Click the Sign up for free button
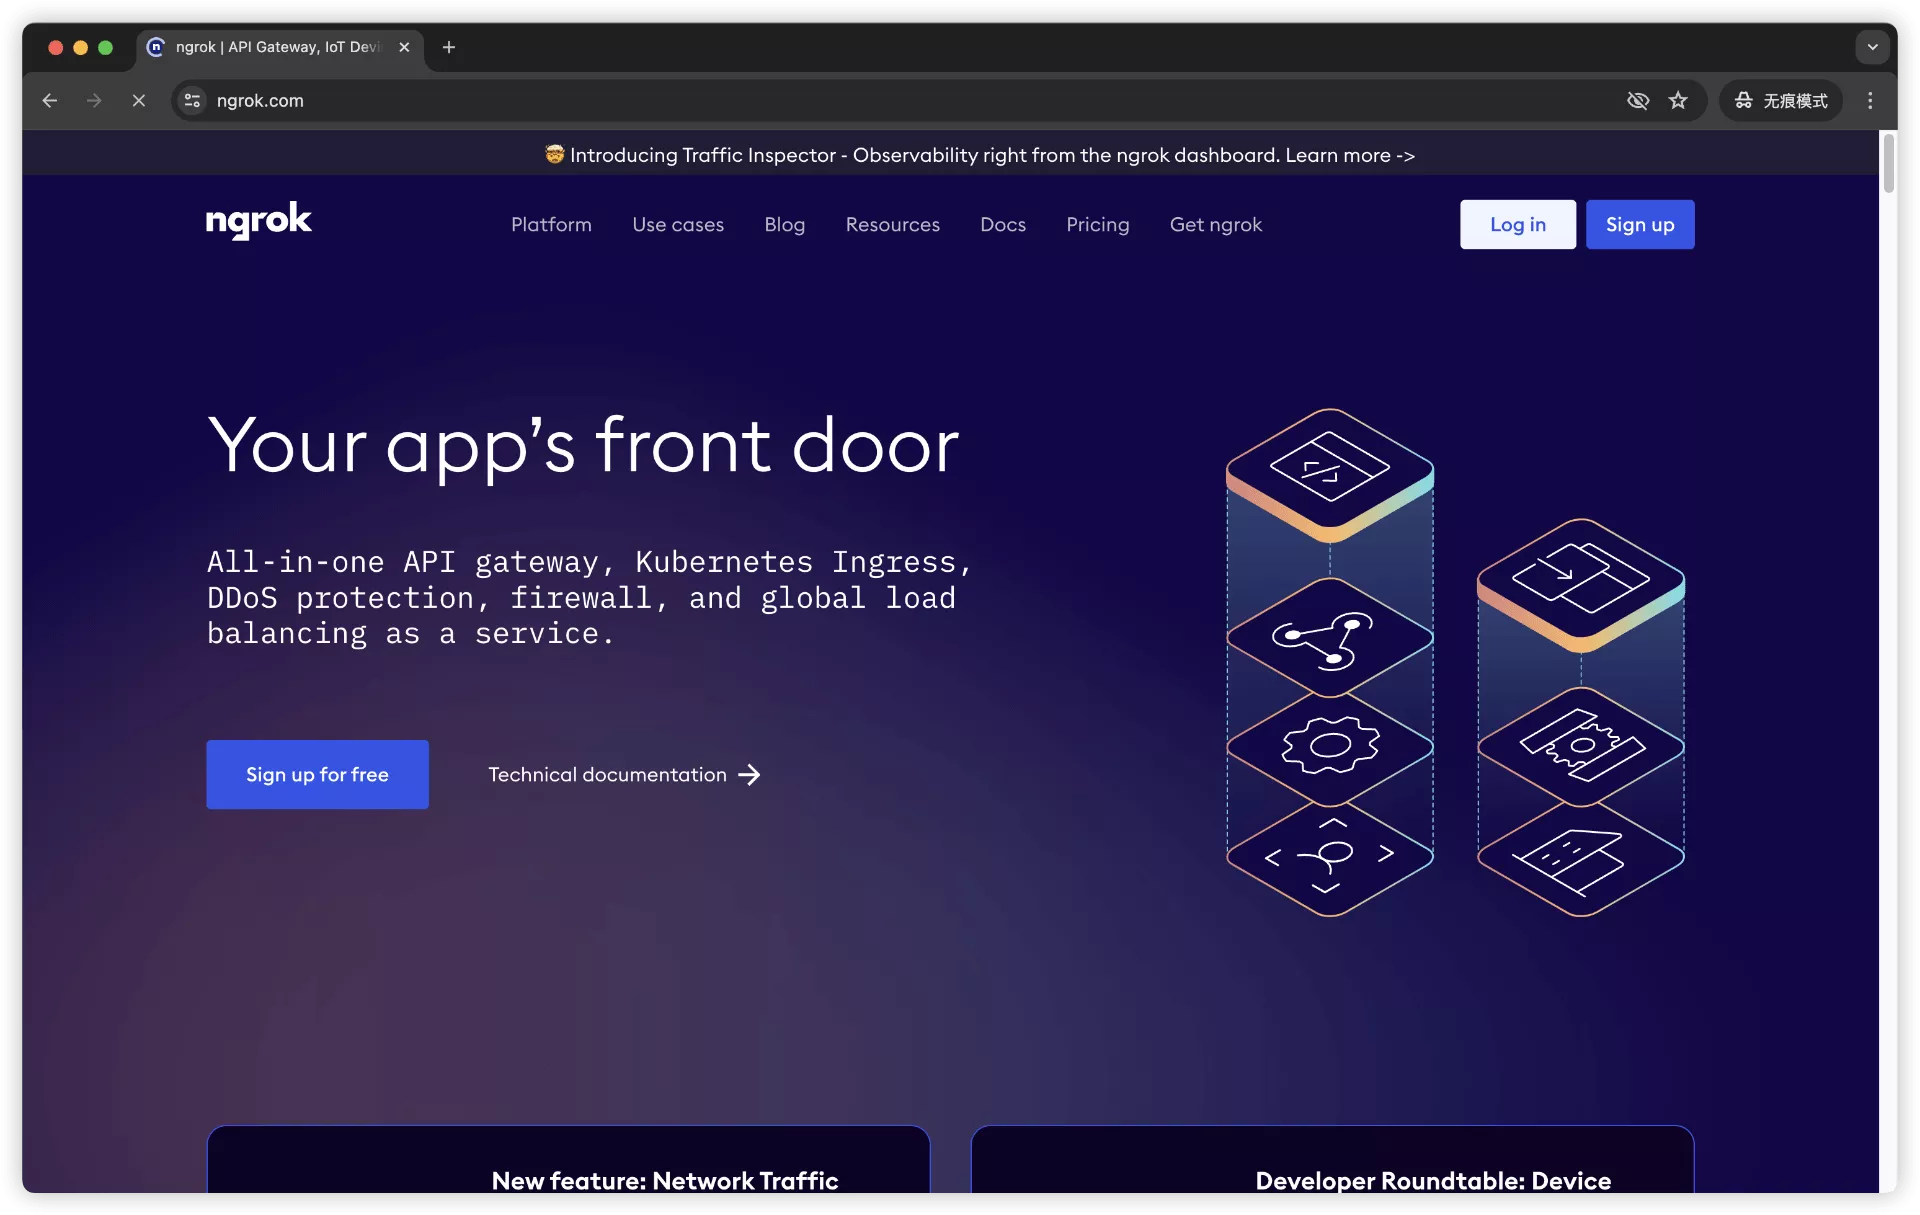The height and width of the screenshot is (1215, 1920). [317, 774]
